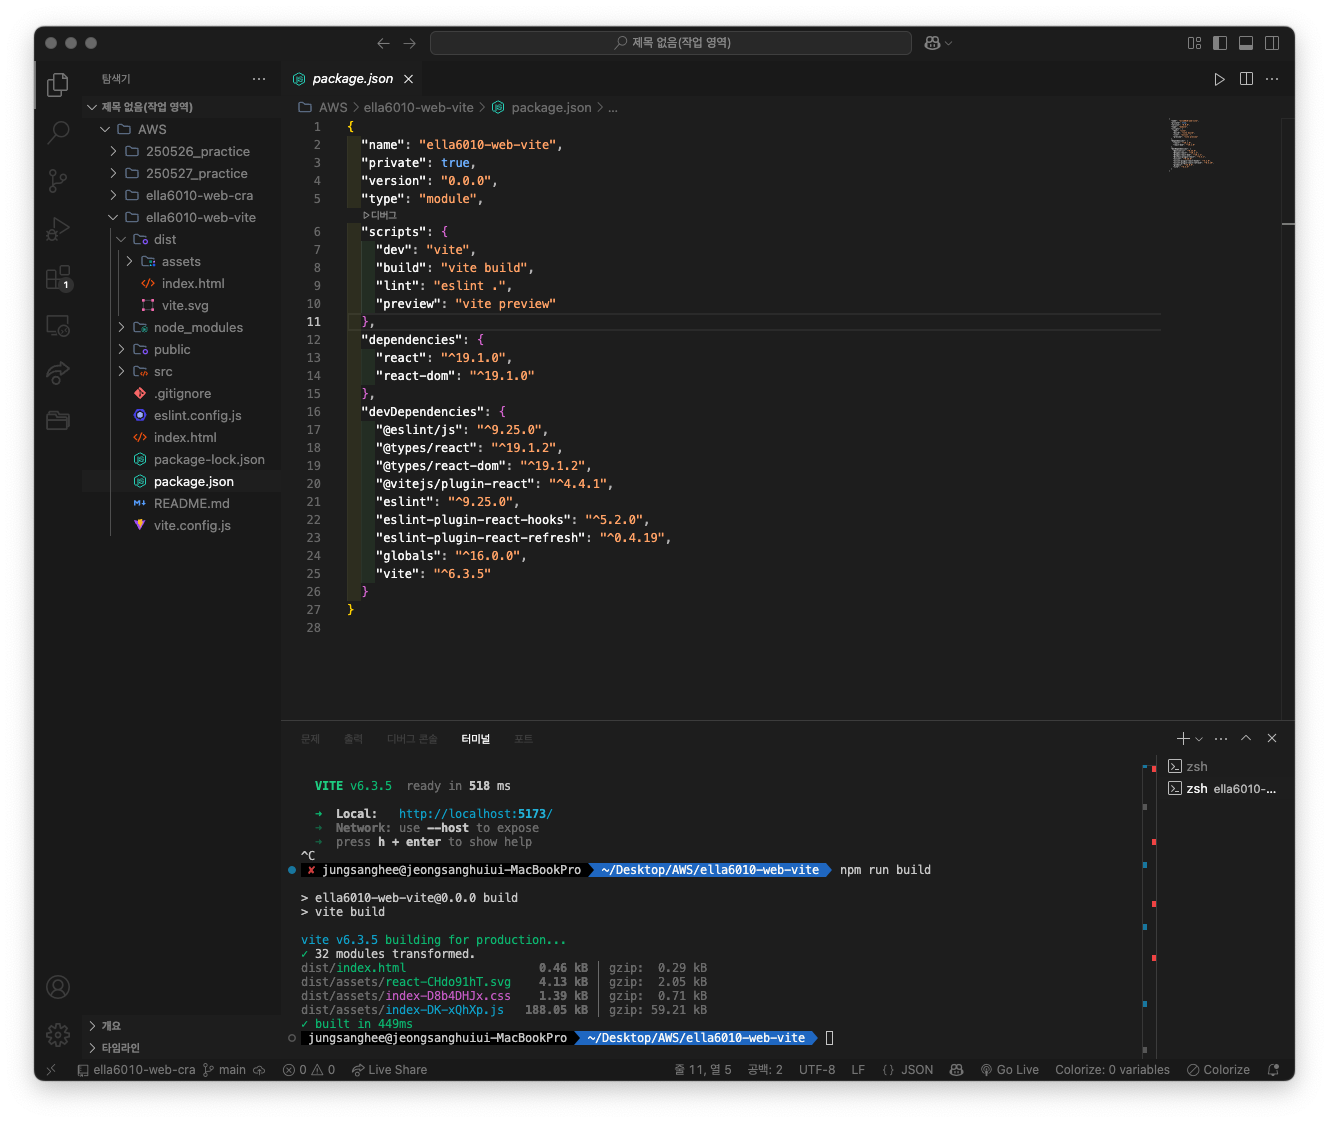Open Run and Debug view
This screenshot has width=1329, height=1123.
click(x=58, y=229)
